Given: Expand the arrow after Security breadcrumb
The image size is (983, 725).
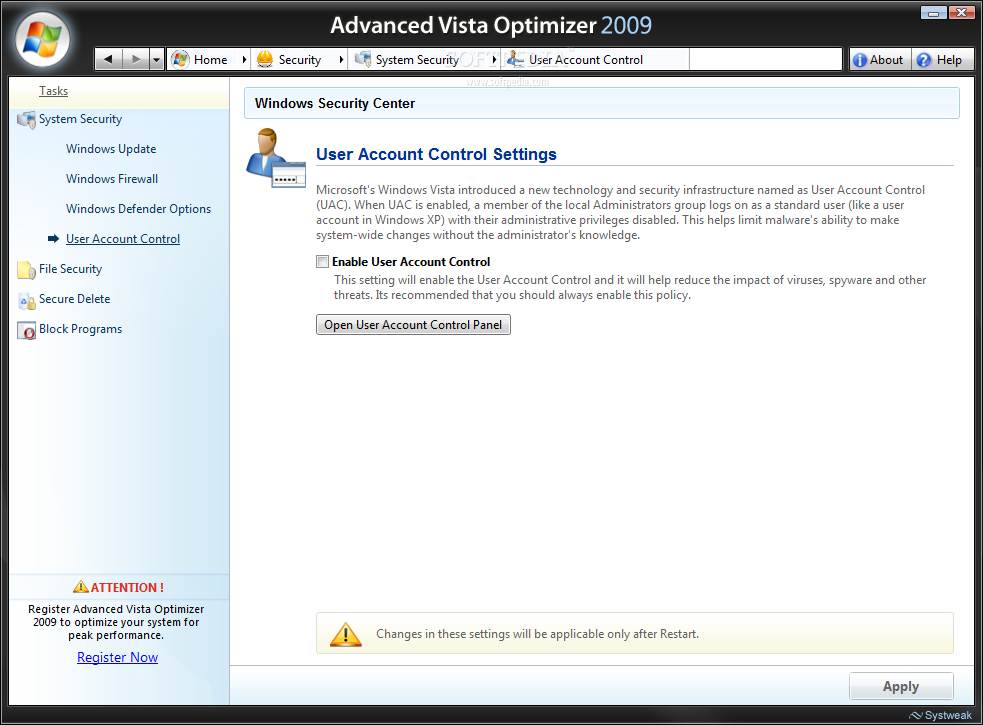Looking at the screenshot, I should coord(341,60).
